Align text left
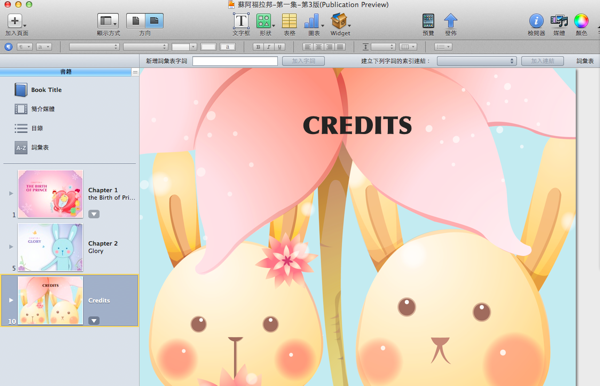Image resolution: width=600 pixels, height=386 pixels. coord(308,47)
